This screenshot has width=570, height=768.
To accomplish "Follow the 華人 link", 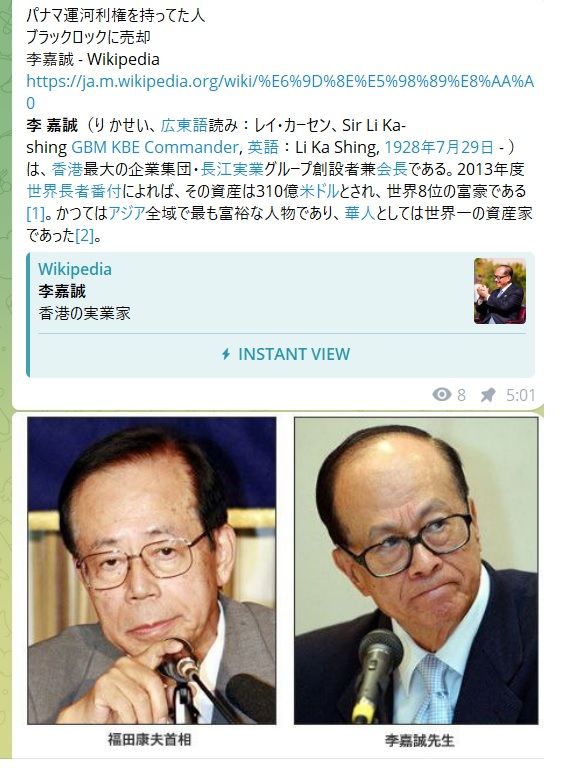I will [359, 214].
